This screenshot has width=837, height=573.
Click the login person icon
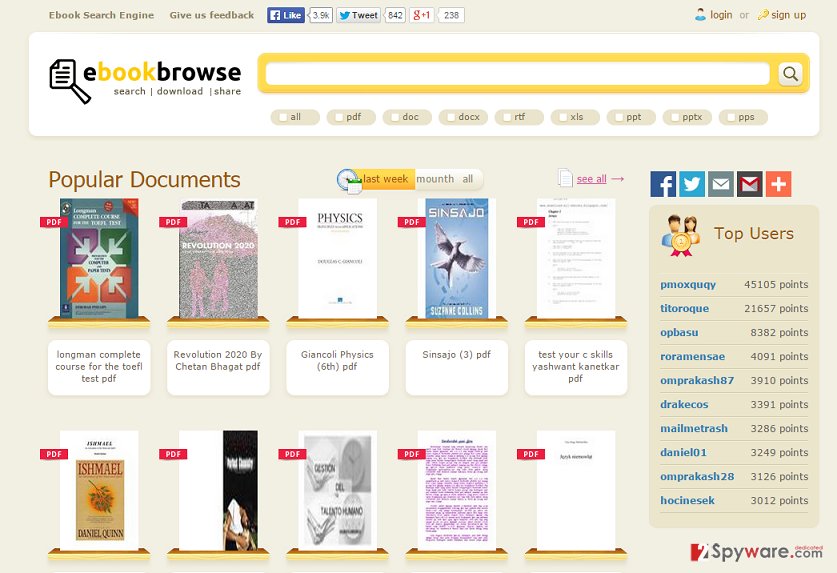pyautogui.click(x=700, y=14)
